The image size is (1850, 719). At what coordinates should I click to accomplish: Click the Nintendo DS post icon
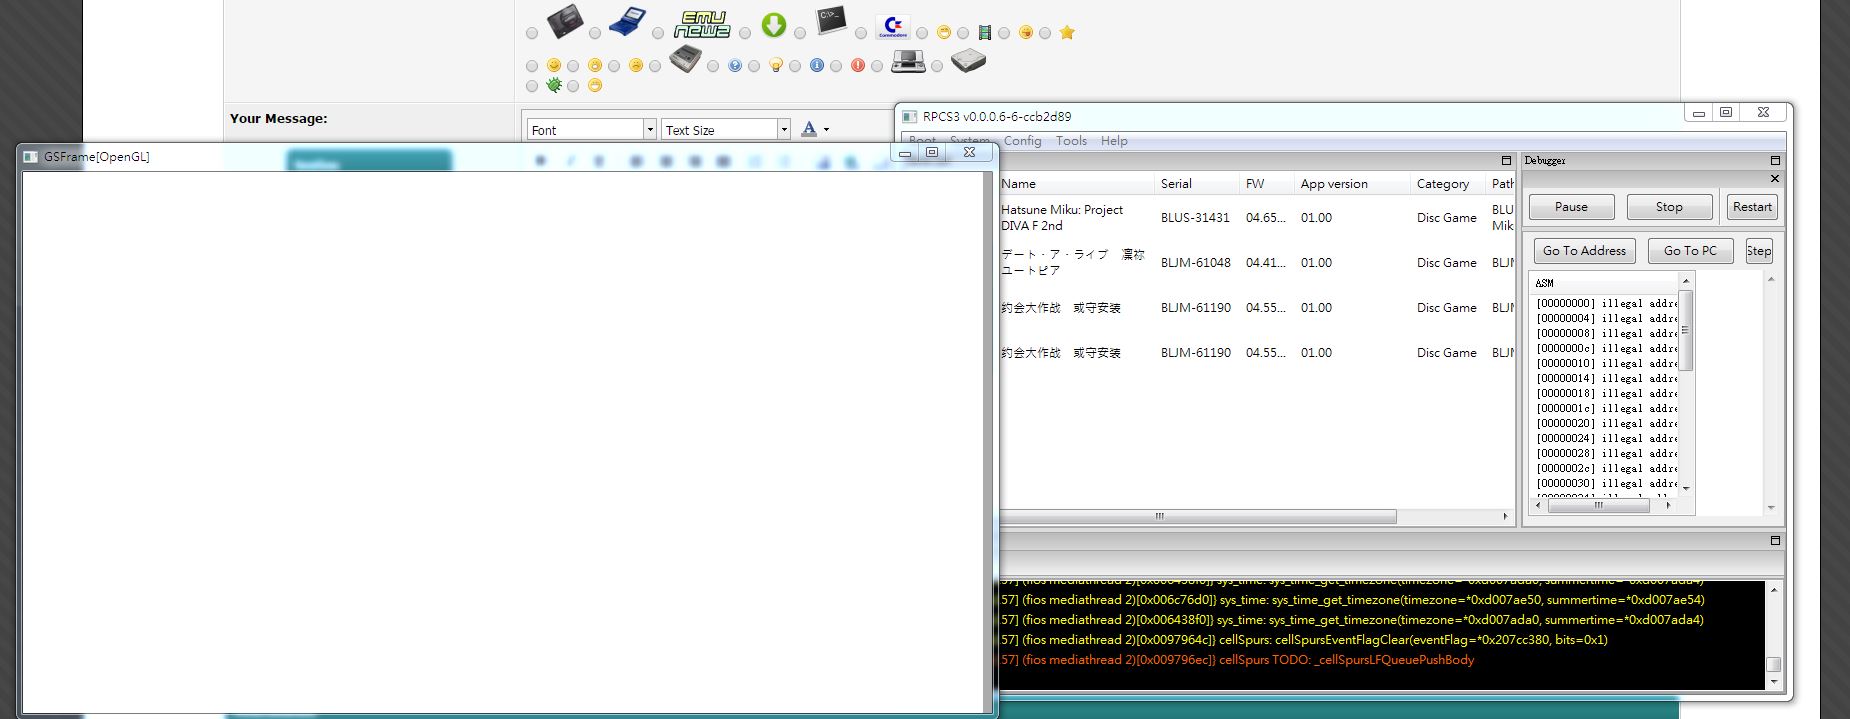tap(907, 62)
